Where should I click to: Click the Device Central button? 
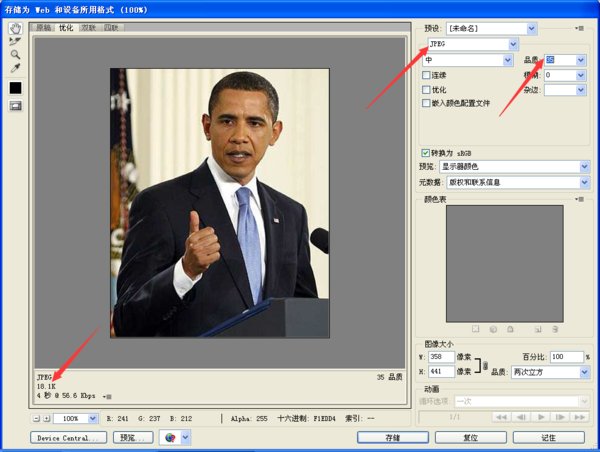[69, 437]
